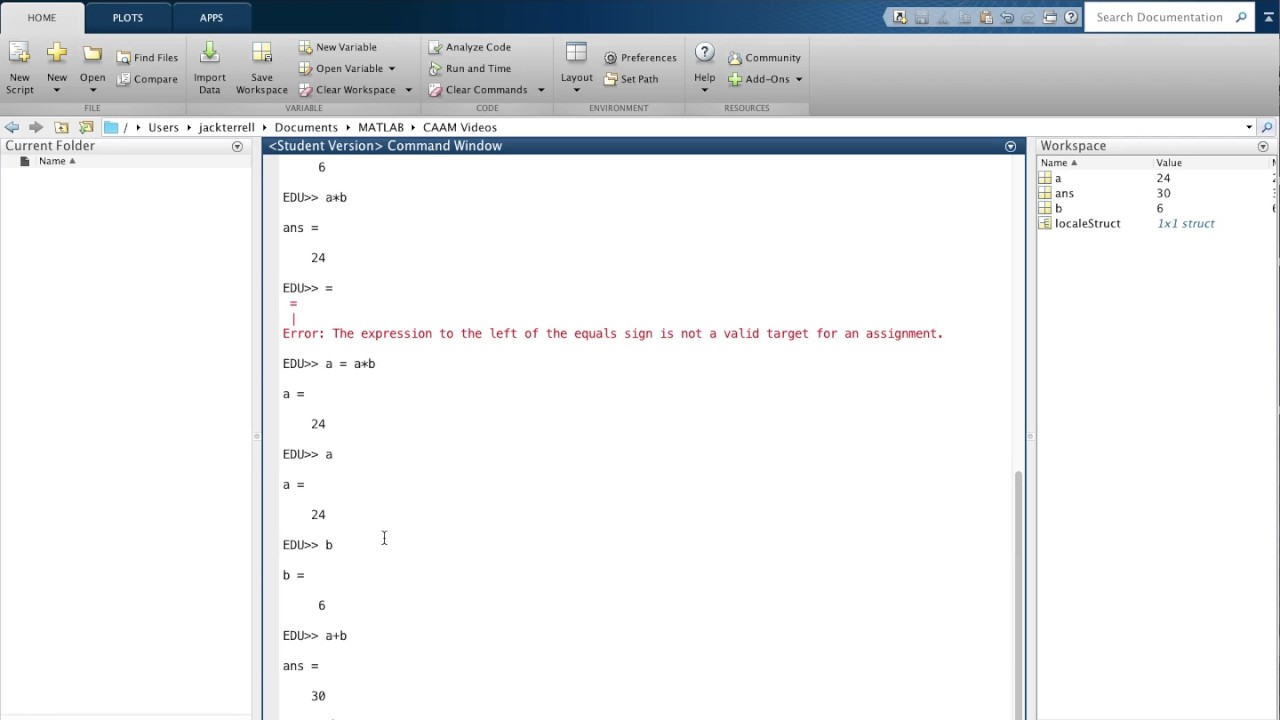Click the browse for folder icon
Screen dimensions: 1280x720
[86, 127]
